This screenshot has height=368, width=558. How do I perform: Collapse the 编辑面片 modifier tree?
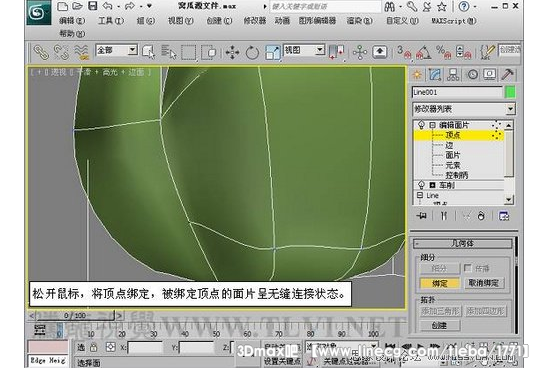coord(432,125)
